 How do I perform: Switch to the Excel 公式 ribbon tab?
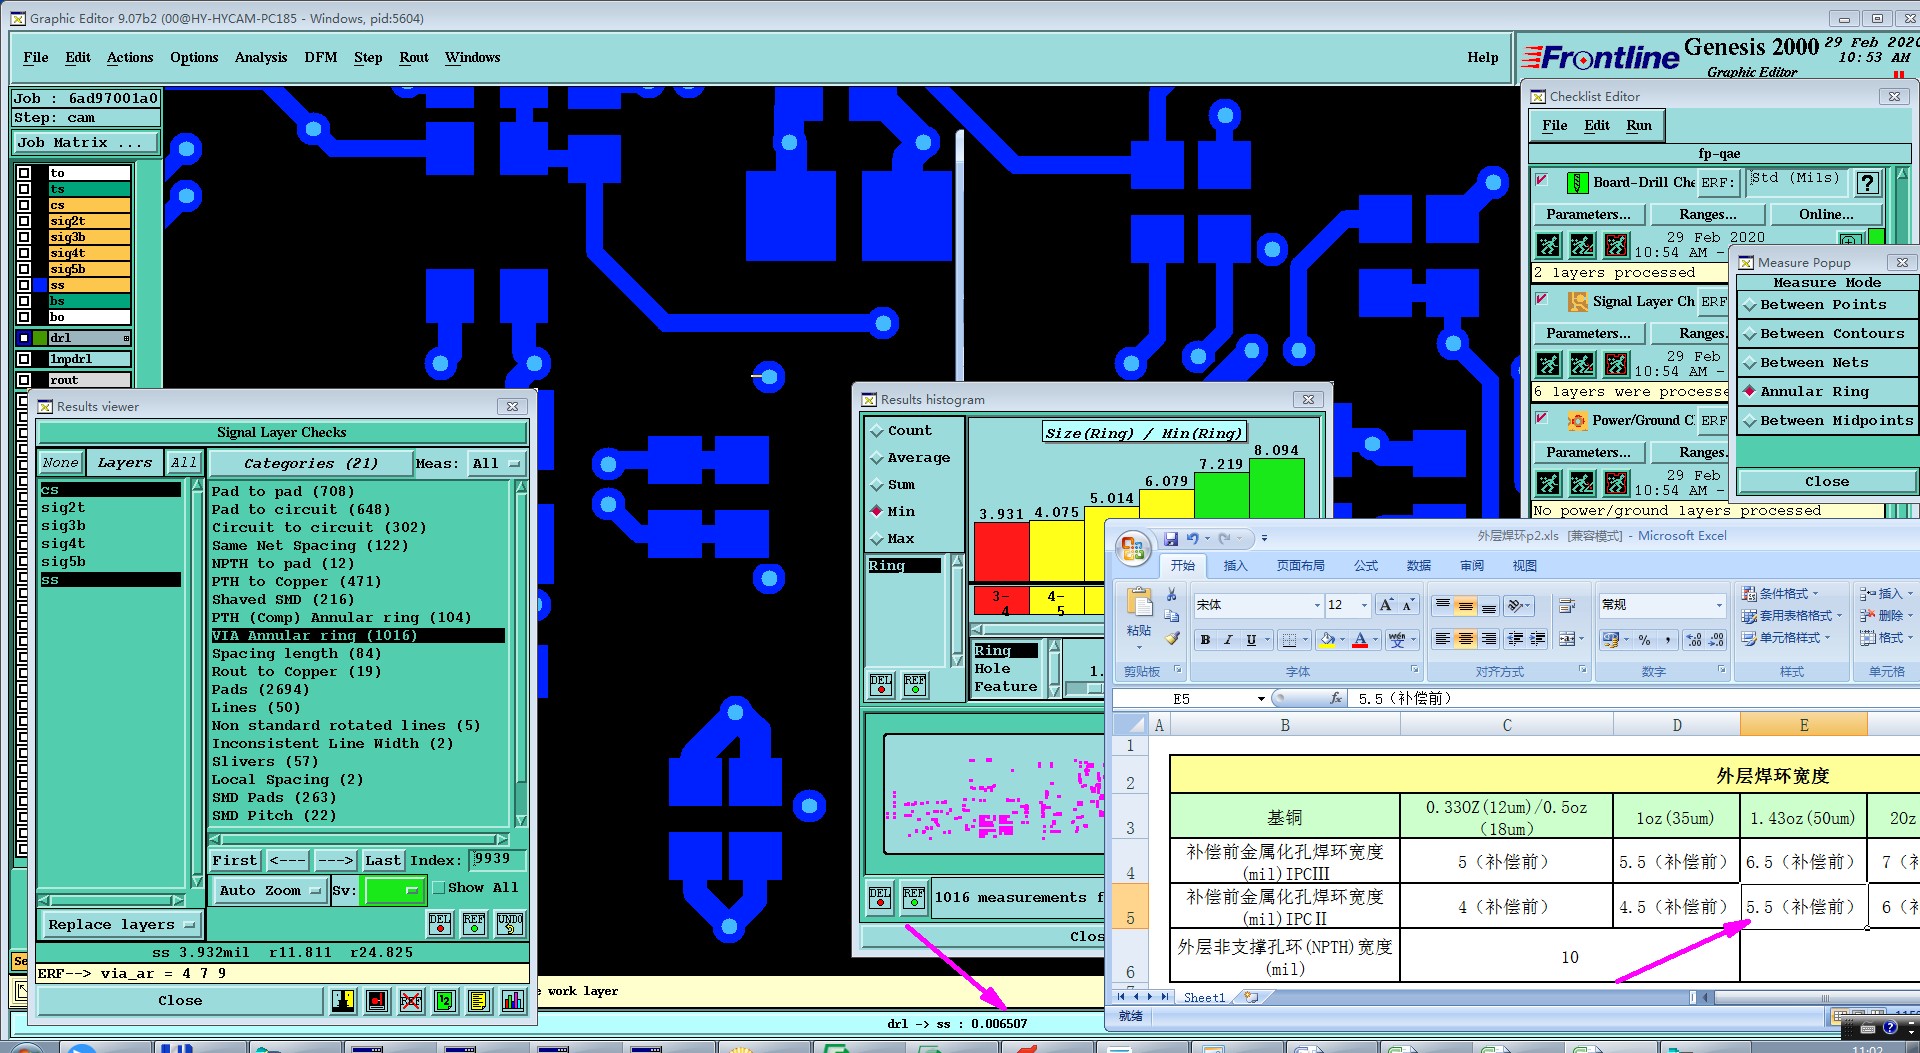(1366, 566)
